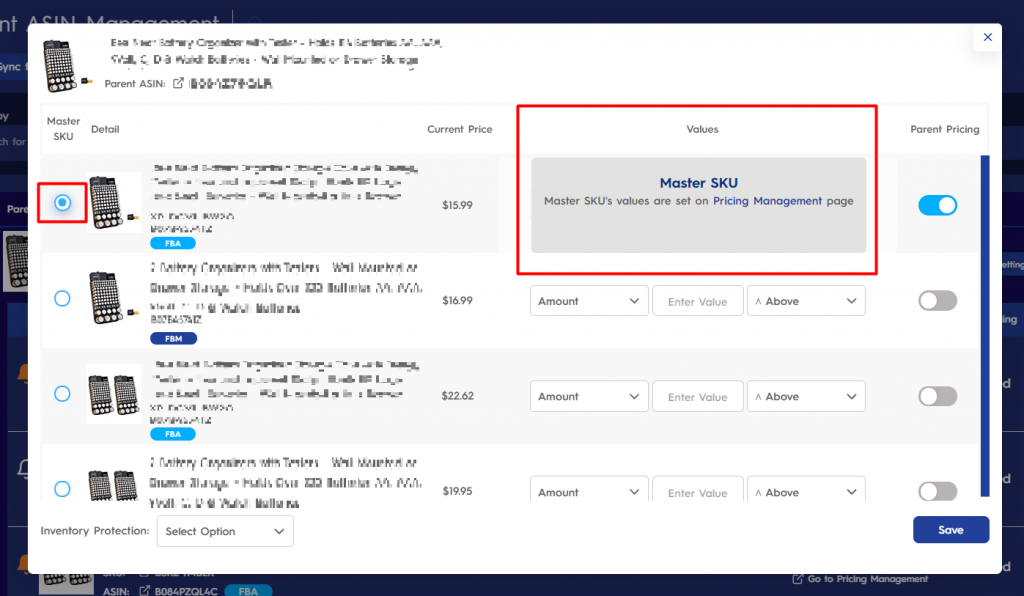Expand Above dropdown in the $22.62 row
Image resolution: width=1024 pixels, height=596 pixels.
click(x=806, y=396)
